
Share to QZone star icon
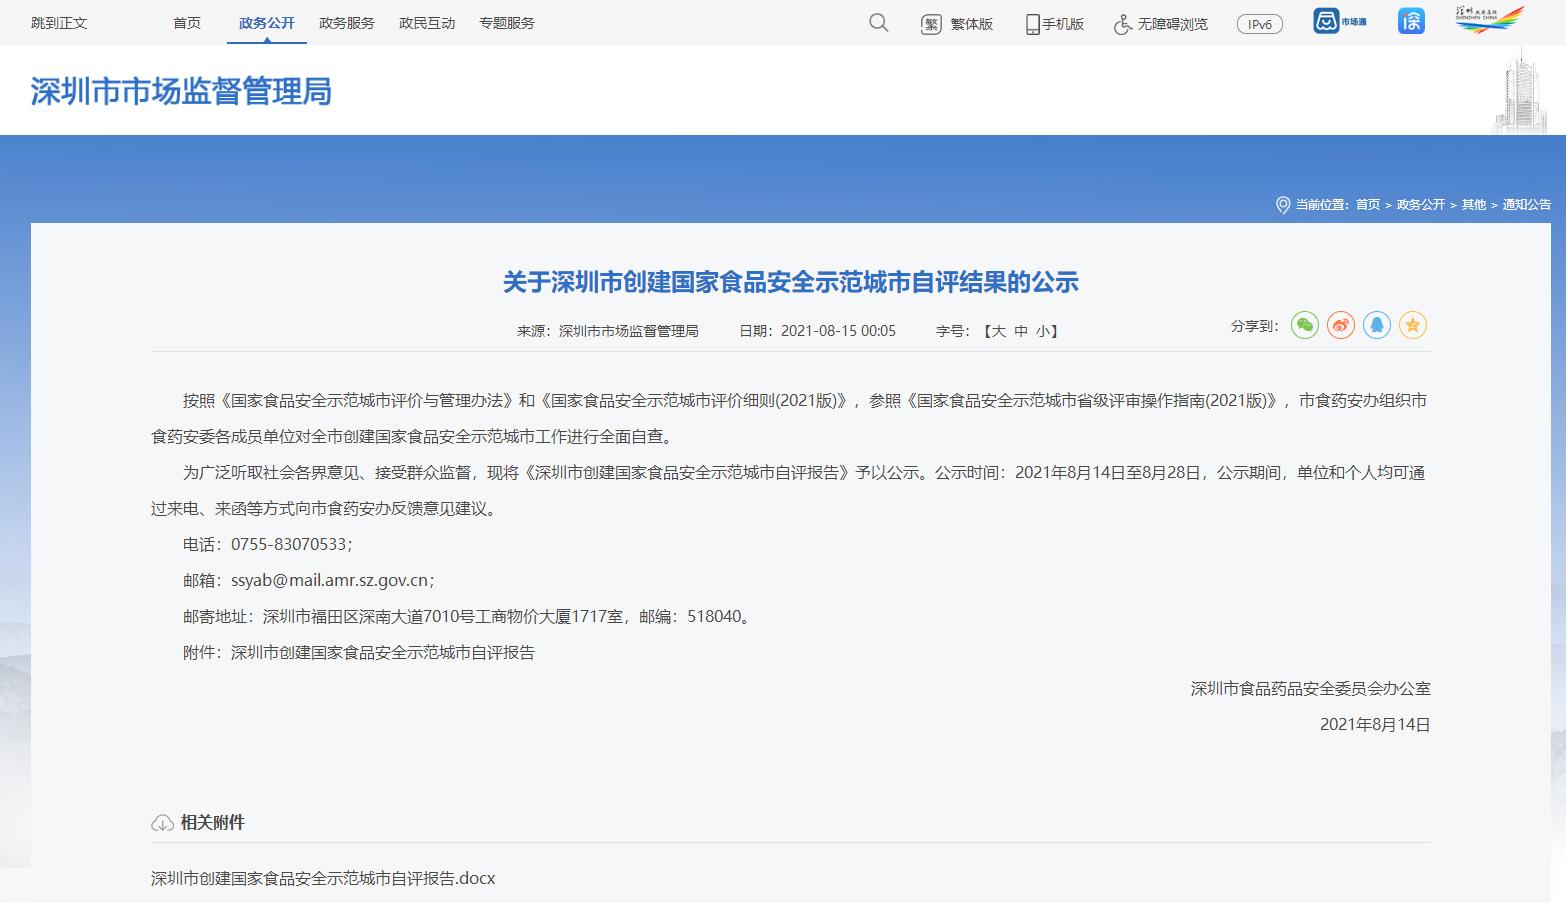pyautogui.click(x=1412, y=325)
